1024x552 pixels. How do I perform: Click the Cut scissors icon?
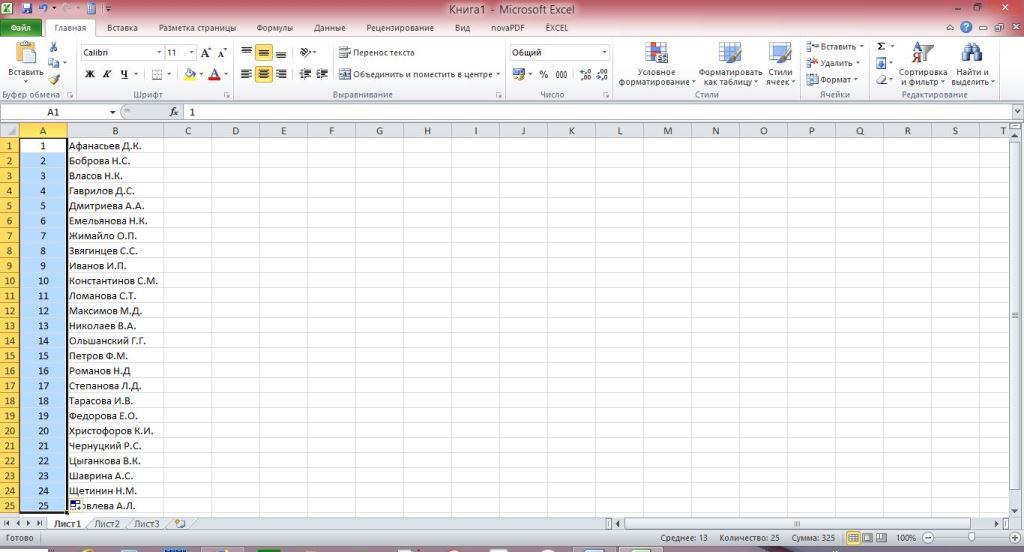[54, 47]
